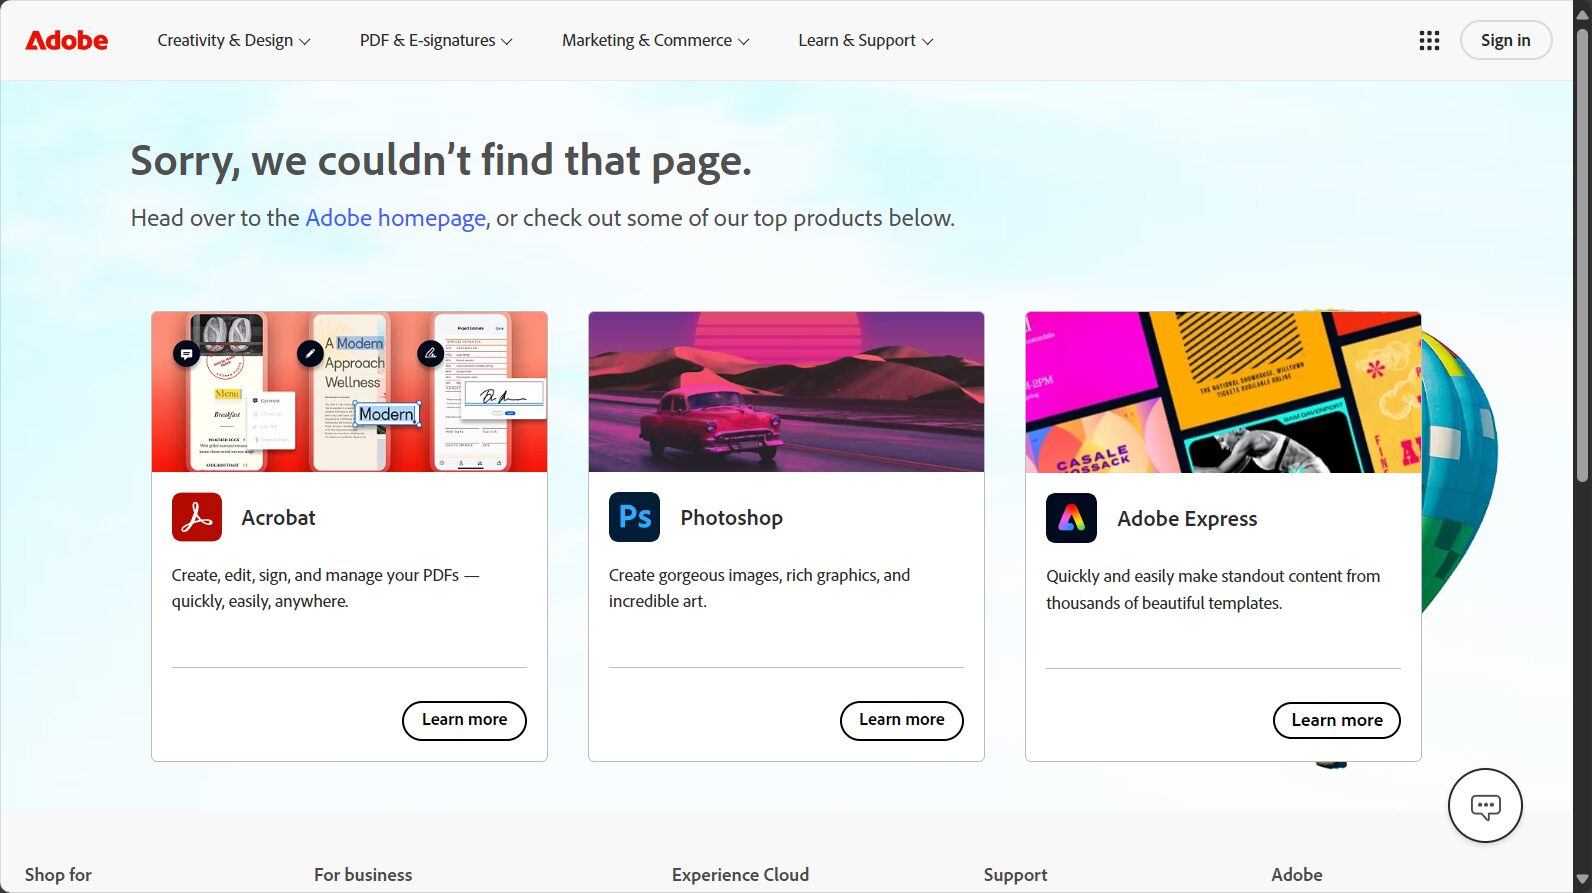The image size is (1592, 893).
Task: Click the Adobe footer heading
Action: (x=1297, y=875)
